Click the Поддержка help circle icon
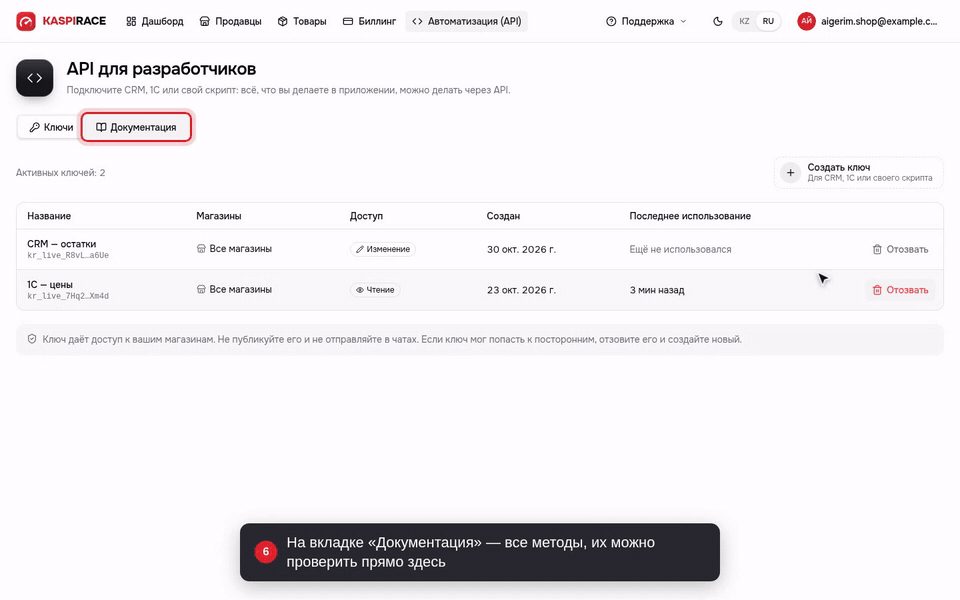The height and width of the screenshot is (600, 960). pos(611,21)
